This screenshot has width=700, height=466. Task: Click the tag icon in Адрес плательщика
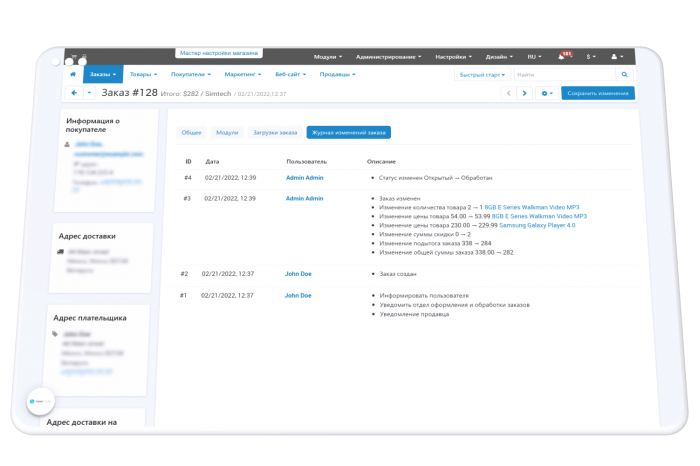(55, 333)
